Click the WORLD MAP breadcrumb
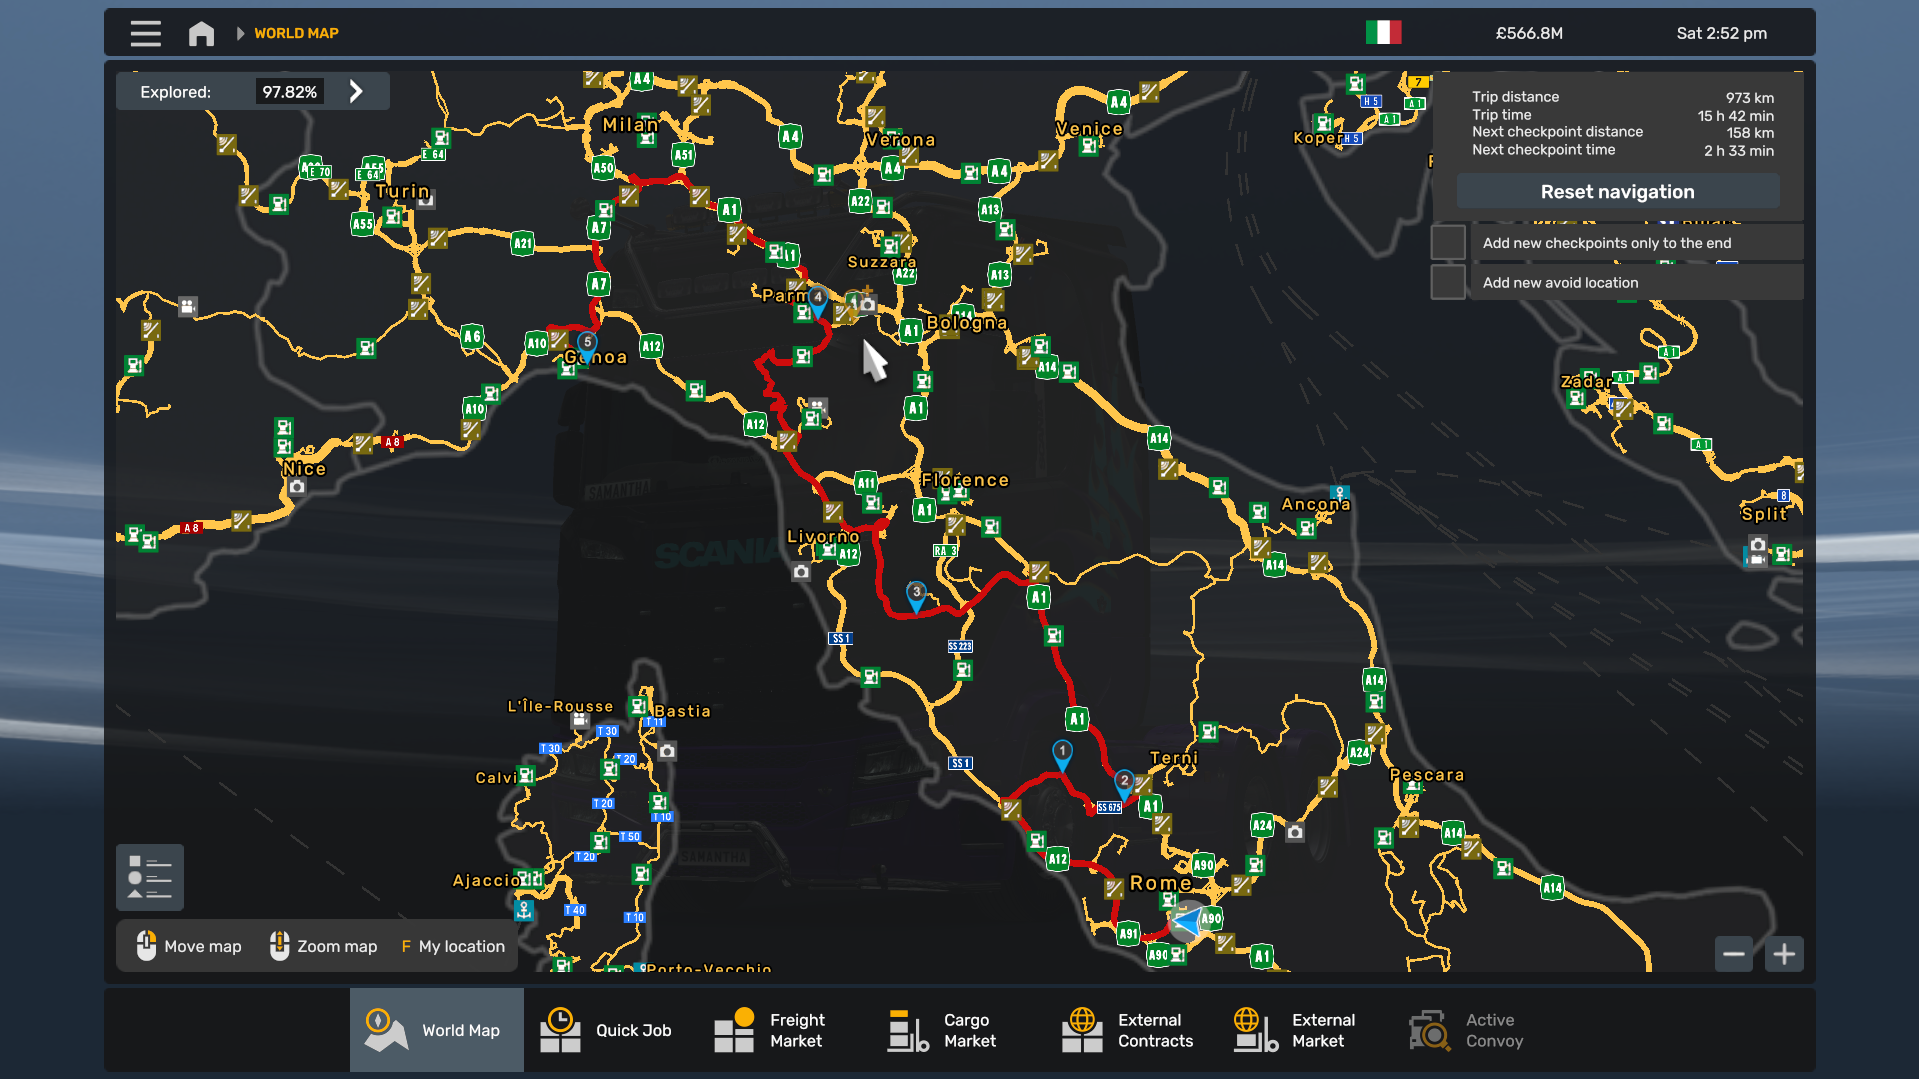Screen dimensions: 1919x1079 (296, 33)
